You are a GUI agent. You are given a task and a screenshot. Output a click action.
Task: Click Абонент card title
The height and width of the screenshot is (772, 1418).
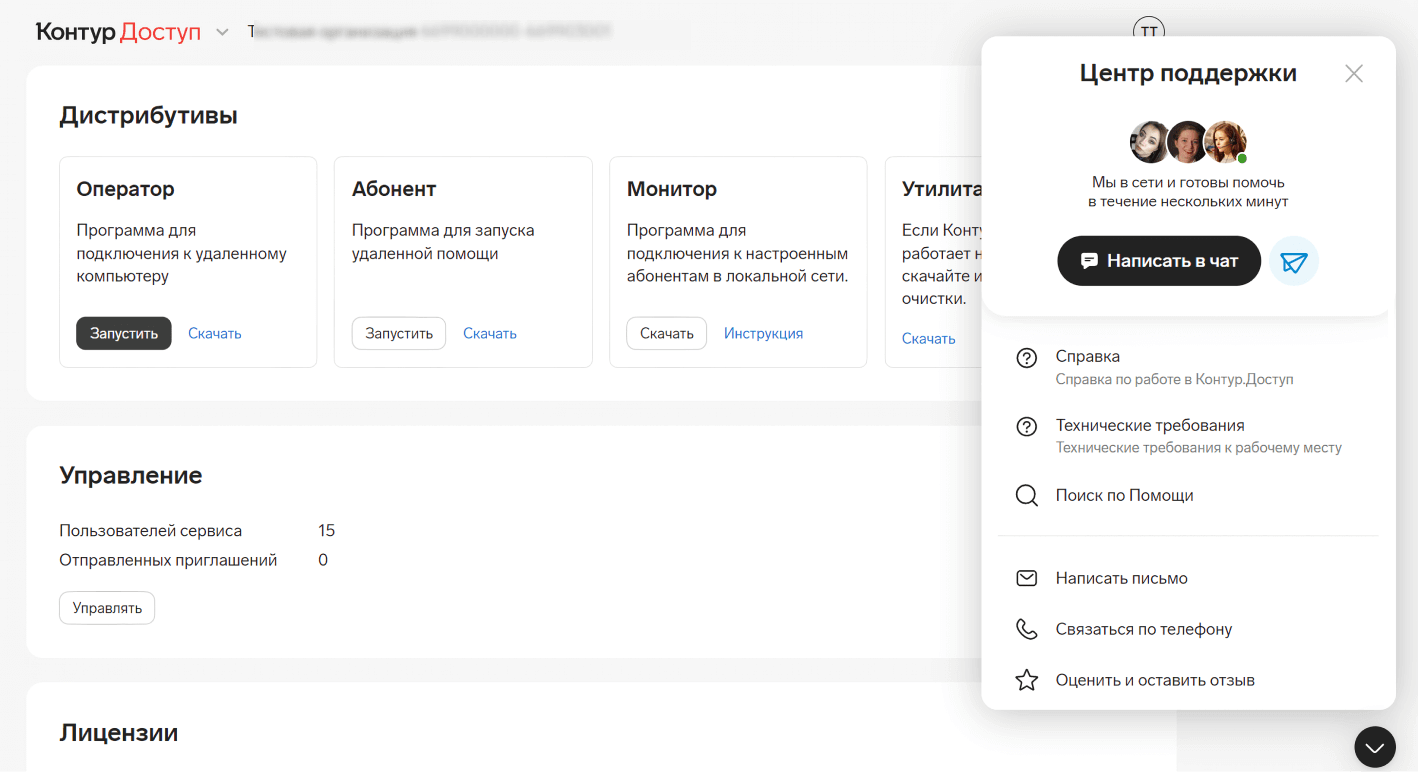[x=394, y=189]
